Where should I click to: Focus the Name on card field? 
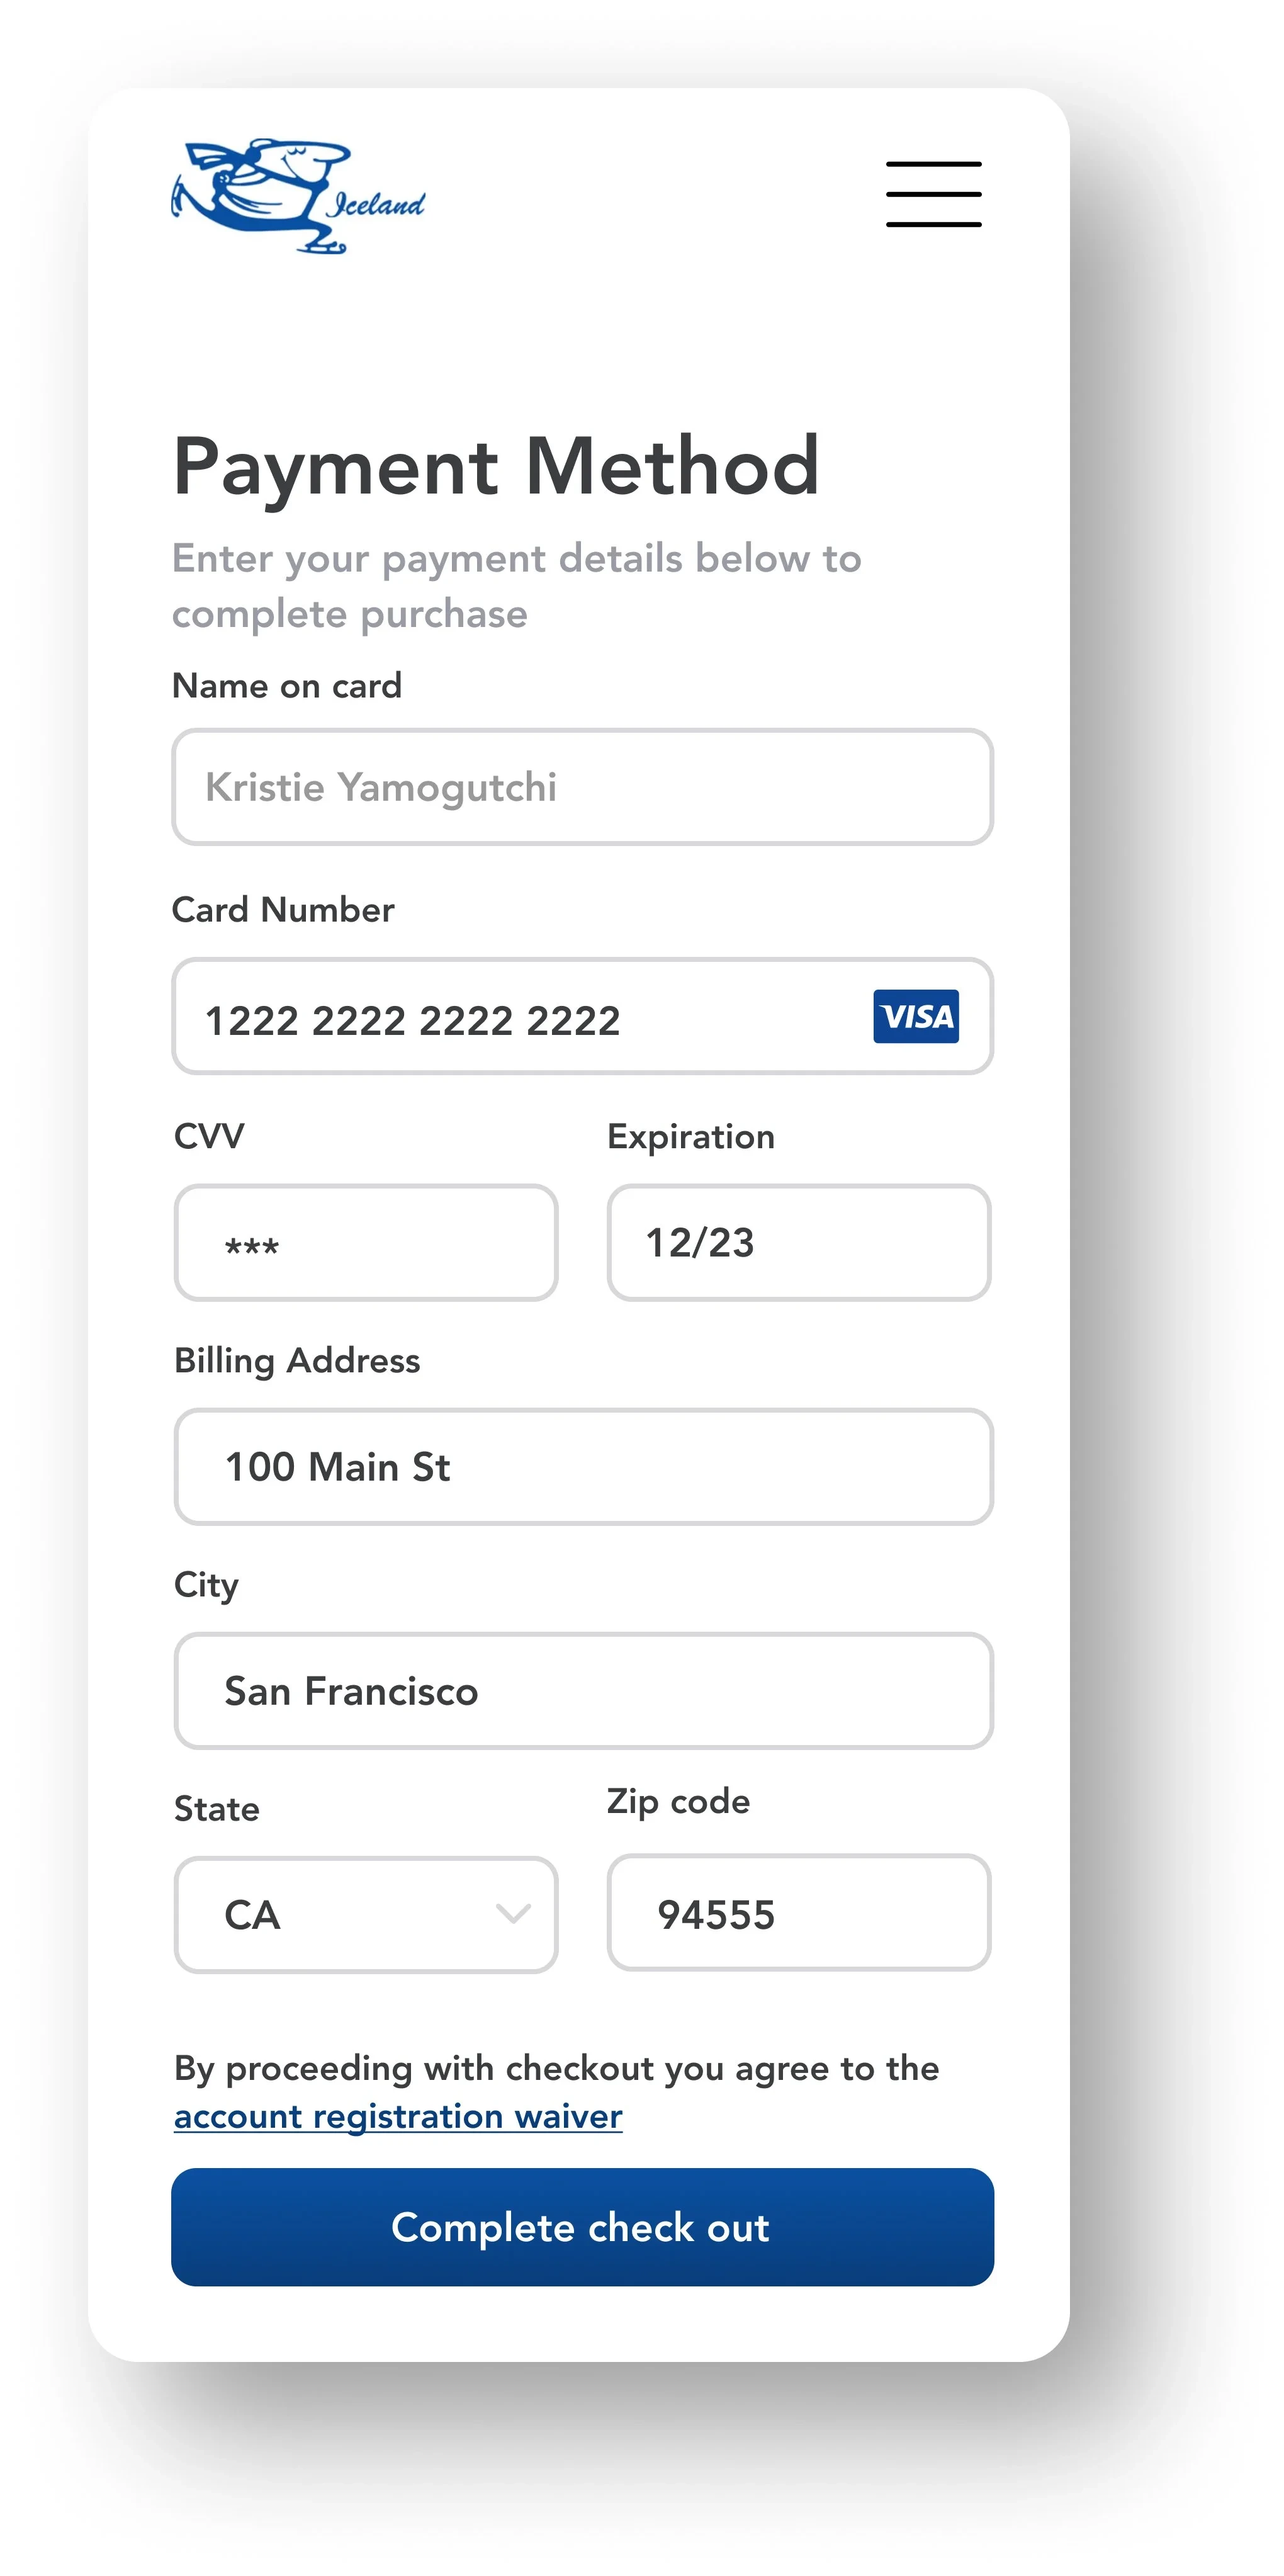click(582, 787)
